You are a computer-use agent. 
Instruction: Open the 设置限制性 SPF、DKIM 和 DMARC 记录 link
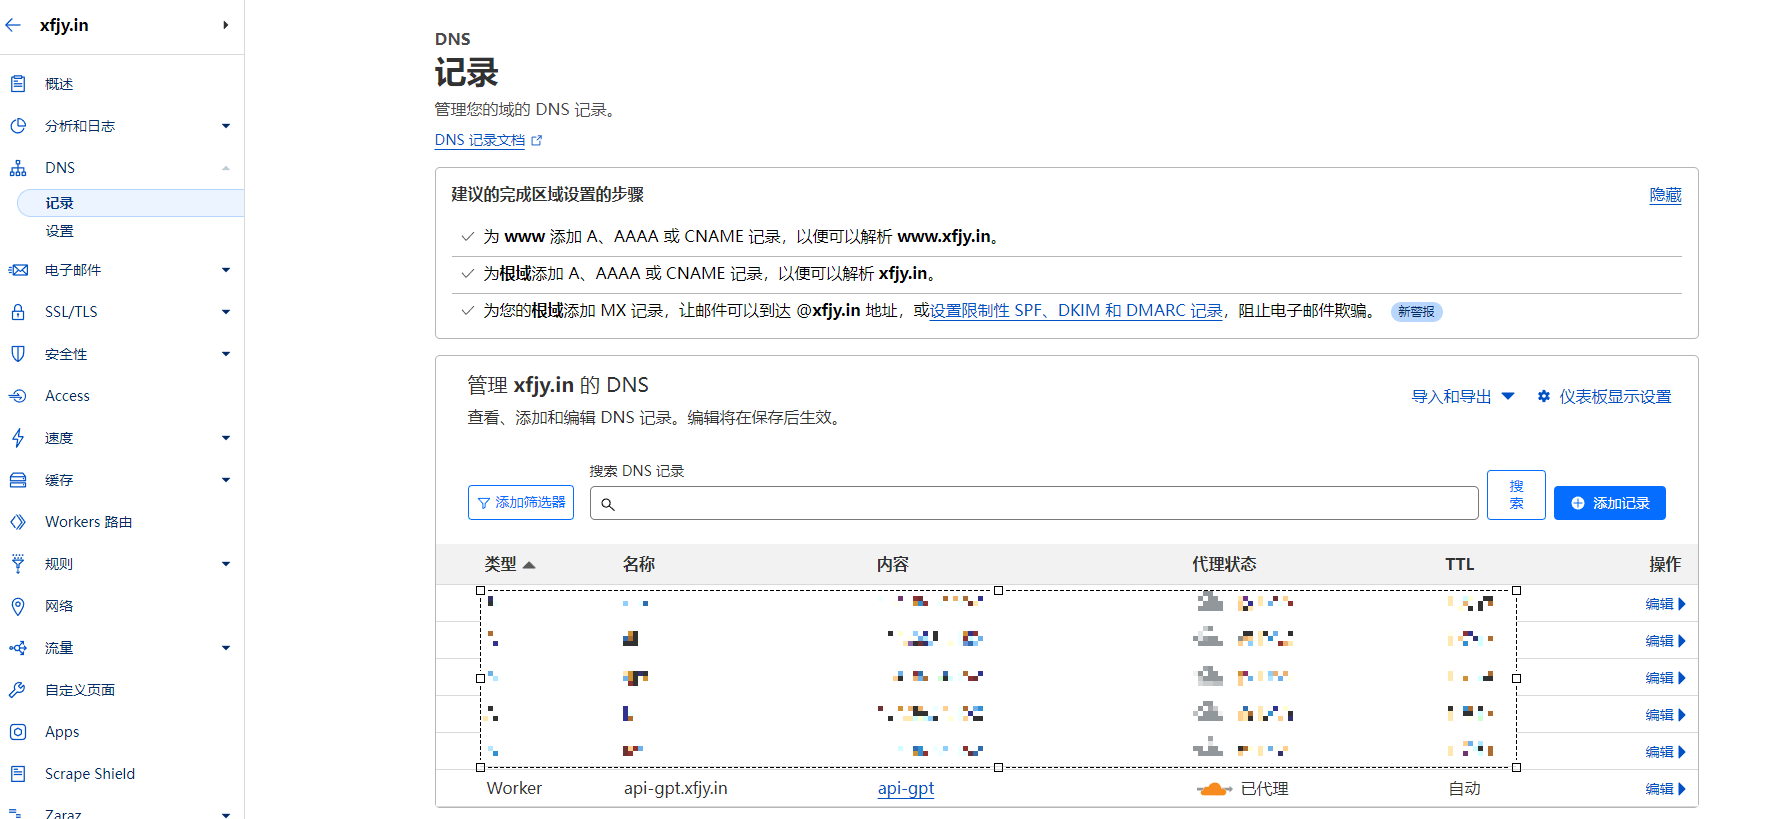pos(1076,311)
